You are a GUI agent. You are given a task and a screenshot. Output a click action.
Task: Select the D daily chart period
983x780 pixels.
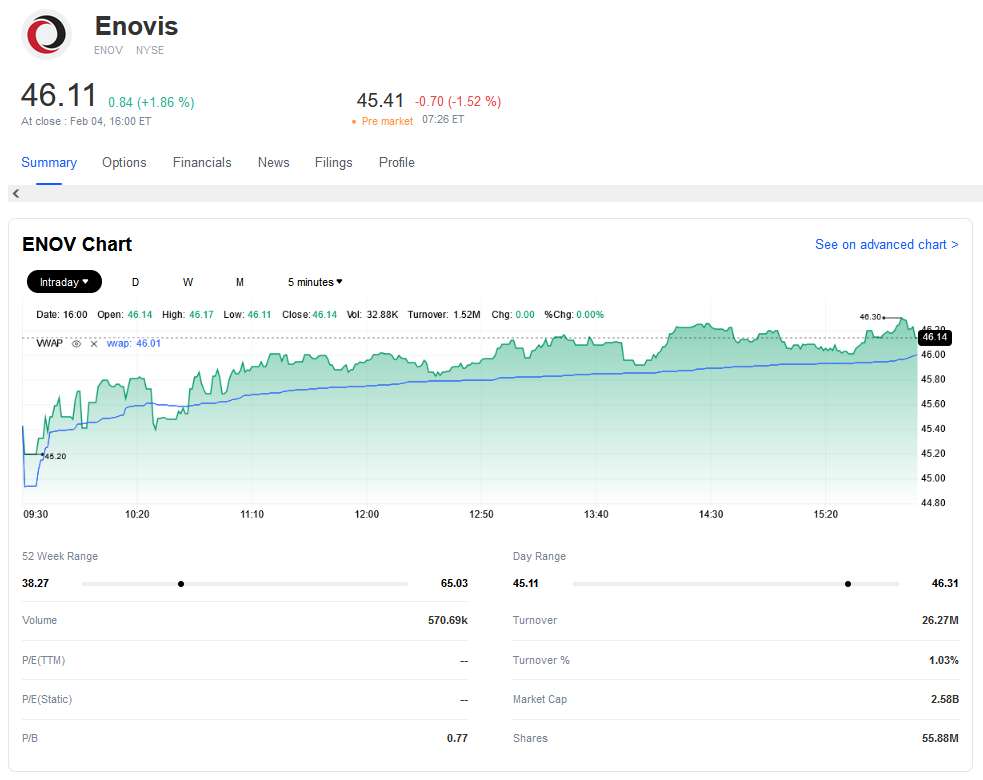136,282
